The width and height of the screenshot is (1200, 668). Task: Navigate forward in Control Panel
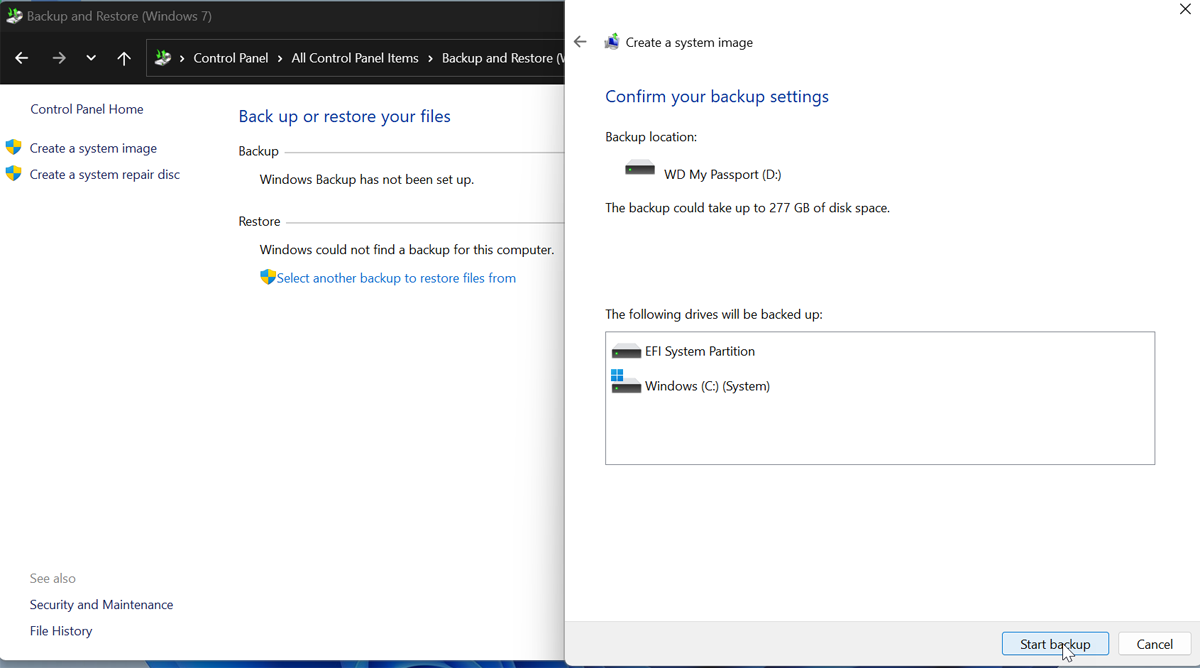pyautogui.click(x=58, y=58)
